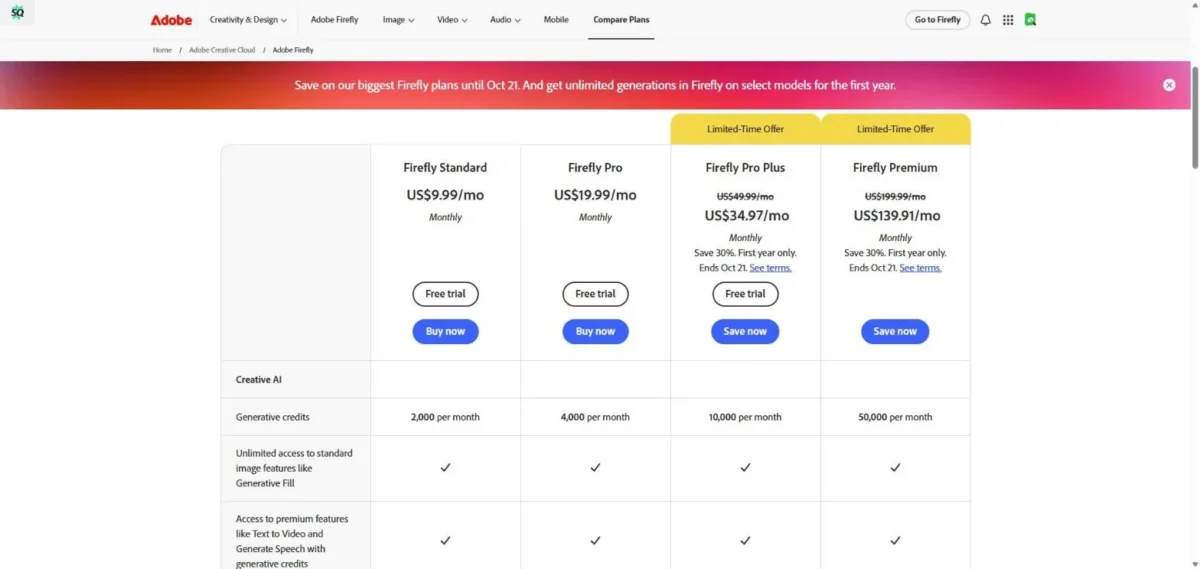Click the Adobe logo
The width and height of the screenshot is (1200, 569).
click(x=171, y=20)
